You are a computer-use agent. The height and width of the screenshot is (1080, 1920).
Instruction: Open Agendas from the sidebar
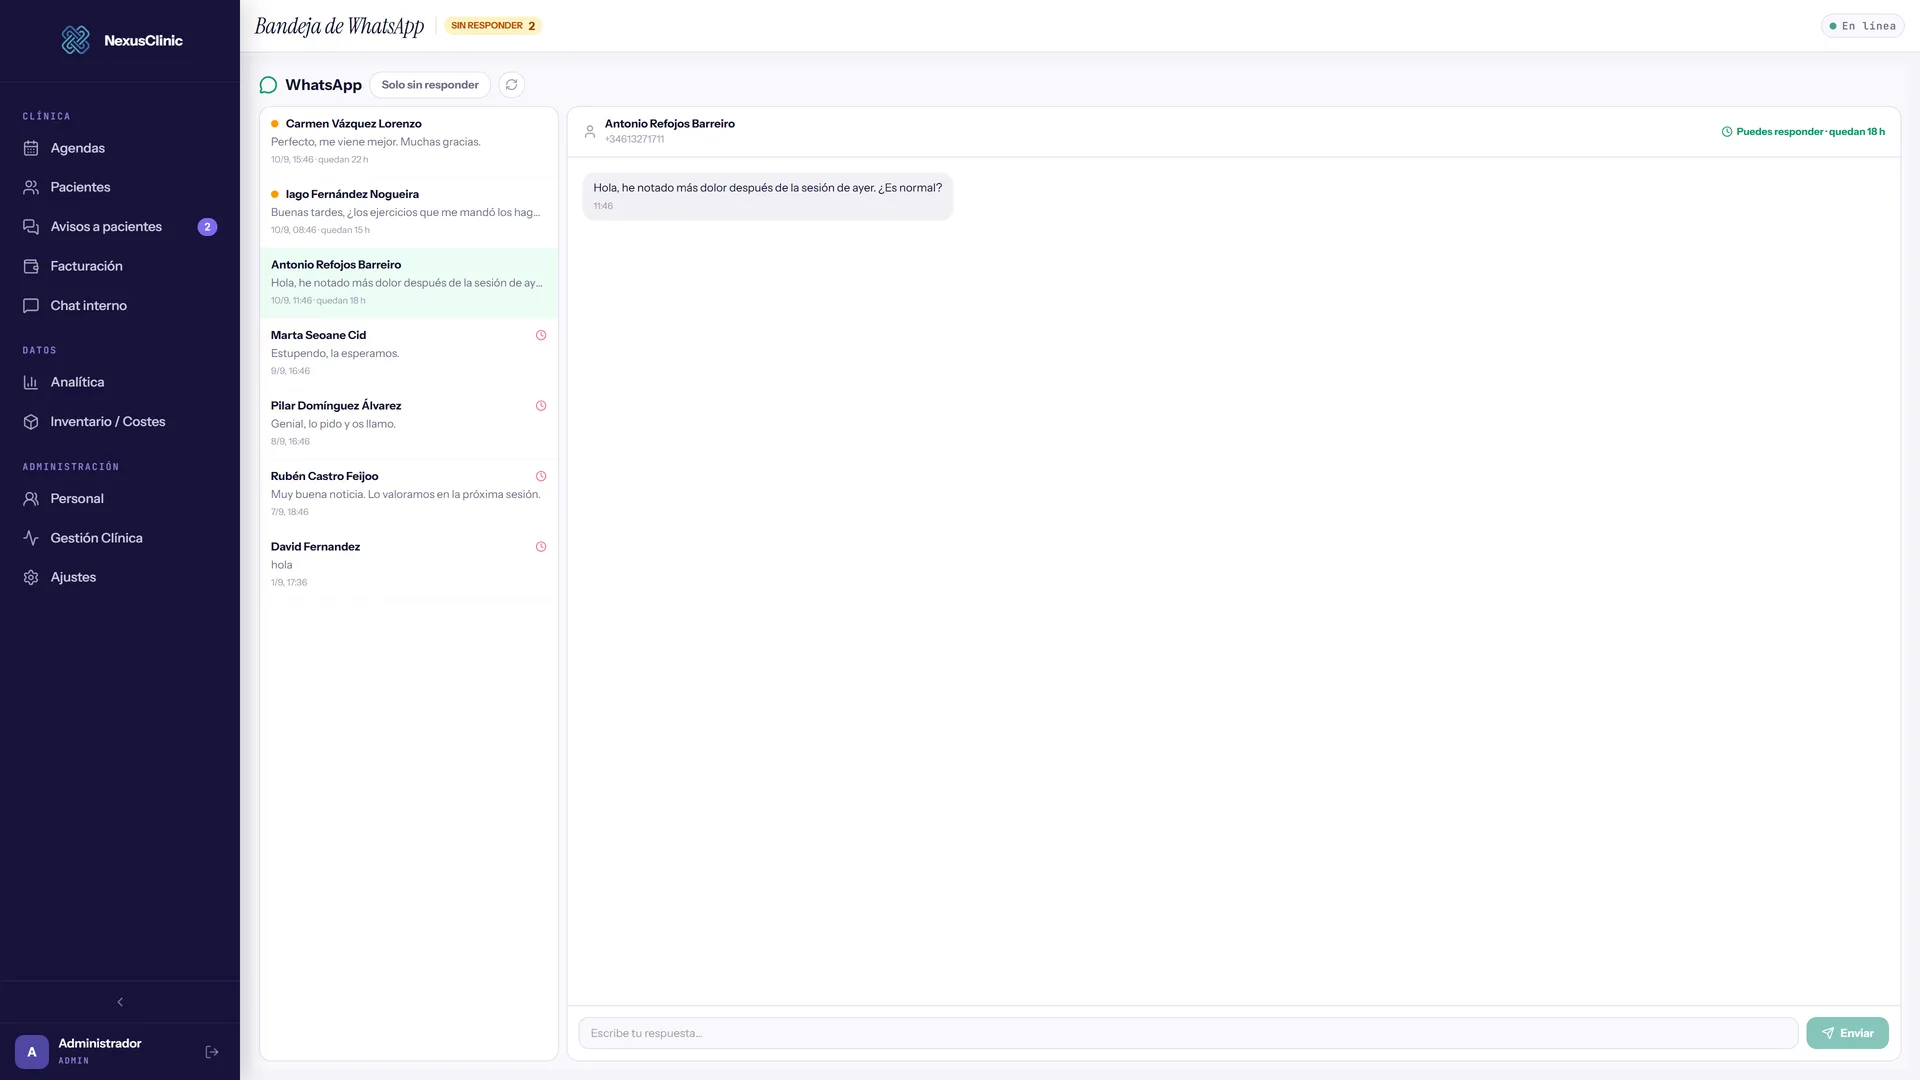pos(120,148)
